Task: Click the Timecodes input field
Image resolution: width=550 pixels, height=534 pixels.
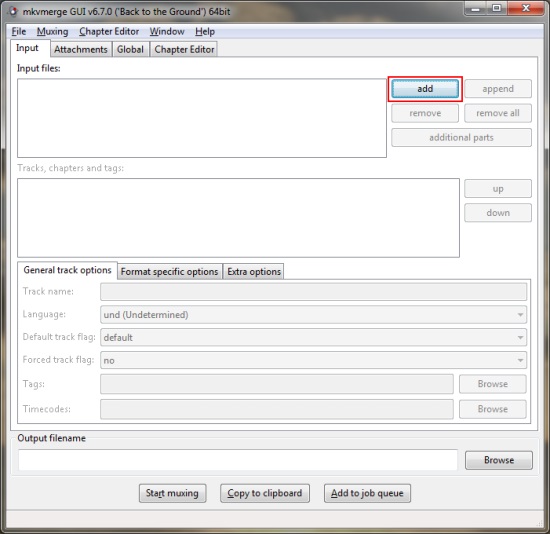Action: (277, 409)
